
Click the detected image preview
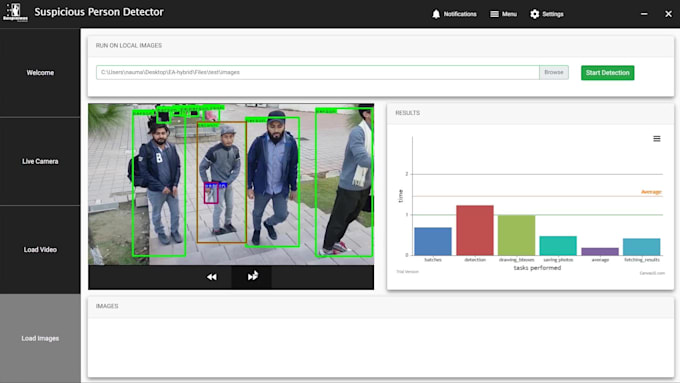[x=231, y=184]
